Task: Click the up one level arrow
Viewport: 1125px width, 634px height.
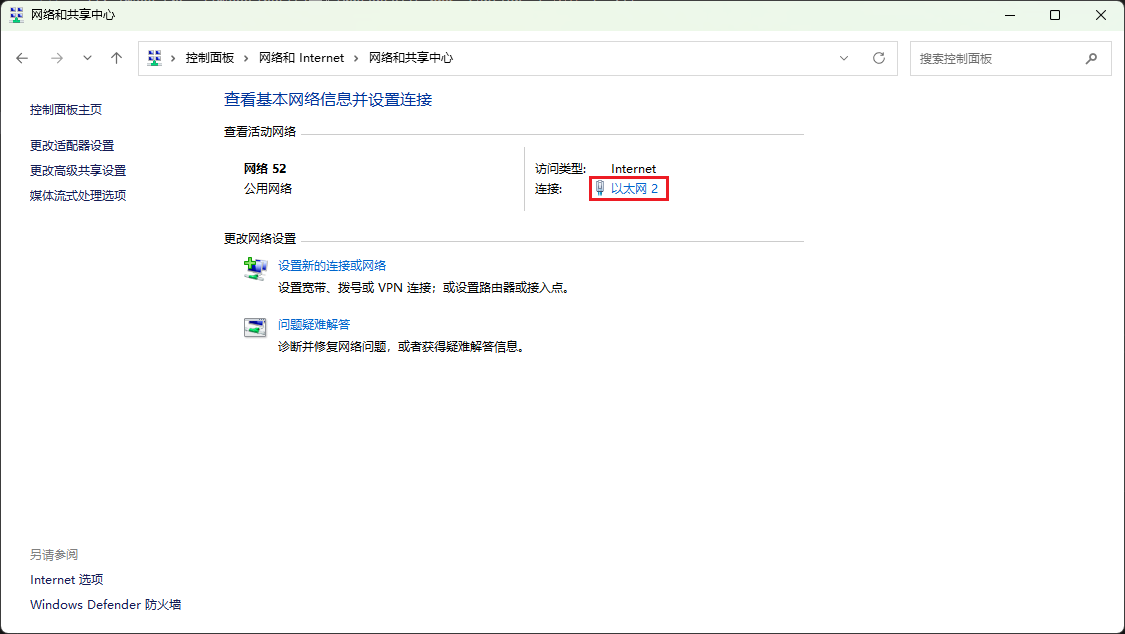Action: (116, 58)
